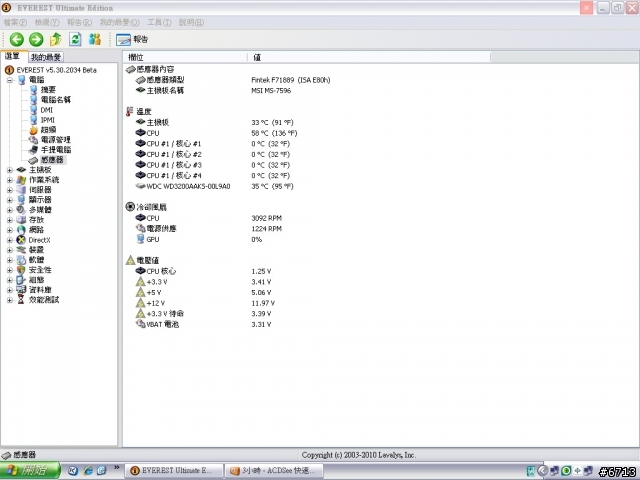The image size is (640, 480).
Task: Collapse the 電腦 tree node
Action: (x=10, y=80)
